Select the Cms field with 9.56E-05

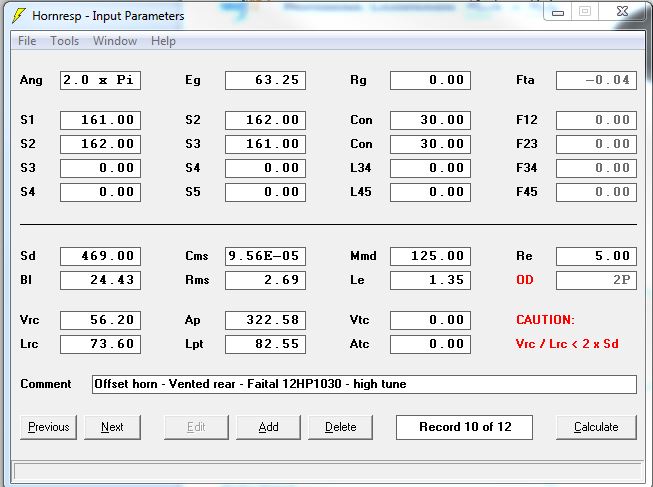(265, 256)
